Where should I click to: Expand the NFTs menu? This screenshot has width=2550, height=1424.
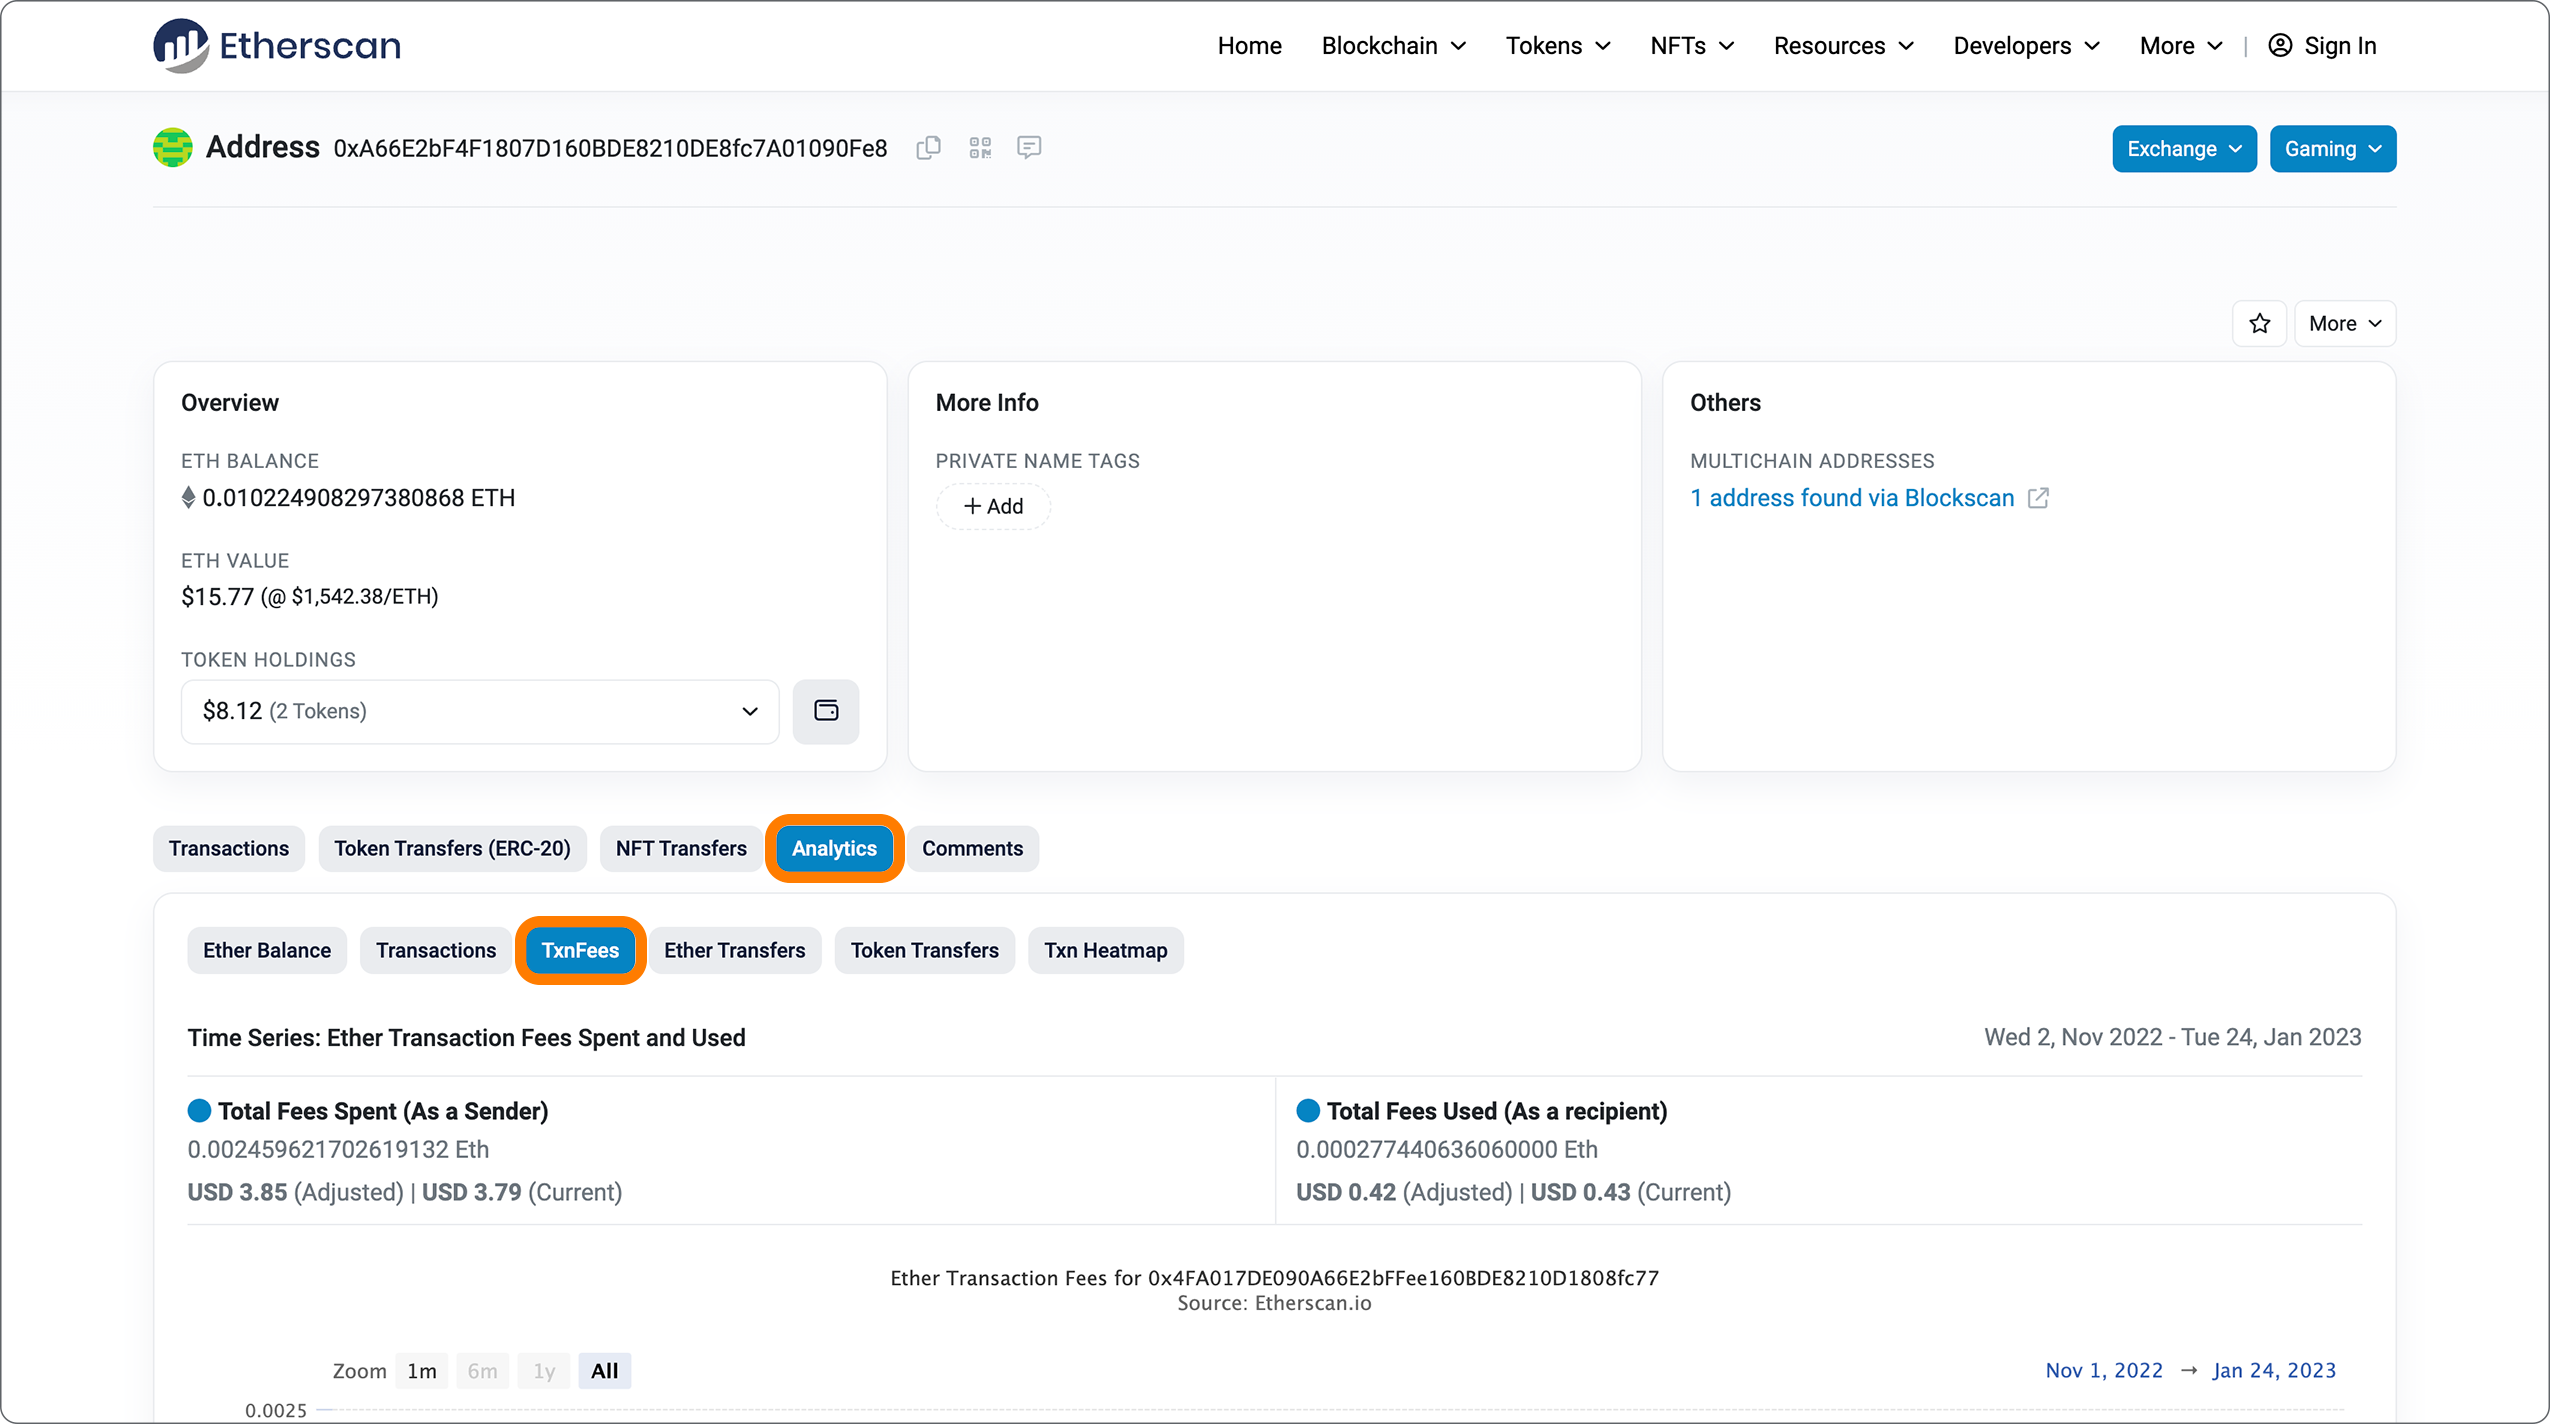coord(1692,46)
